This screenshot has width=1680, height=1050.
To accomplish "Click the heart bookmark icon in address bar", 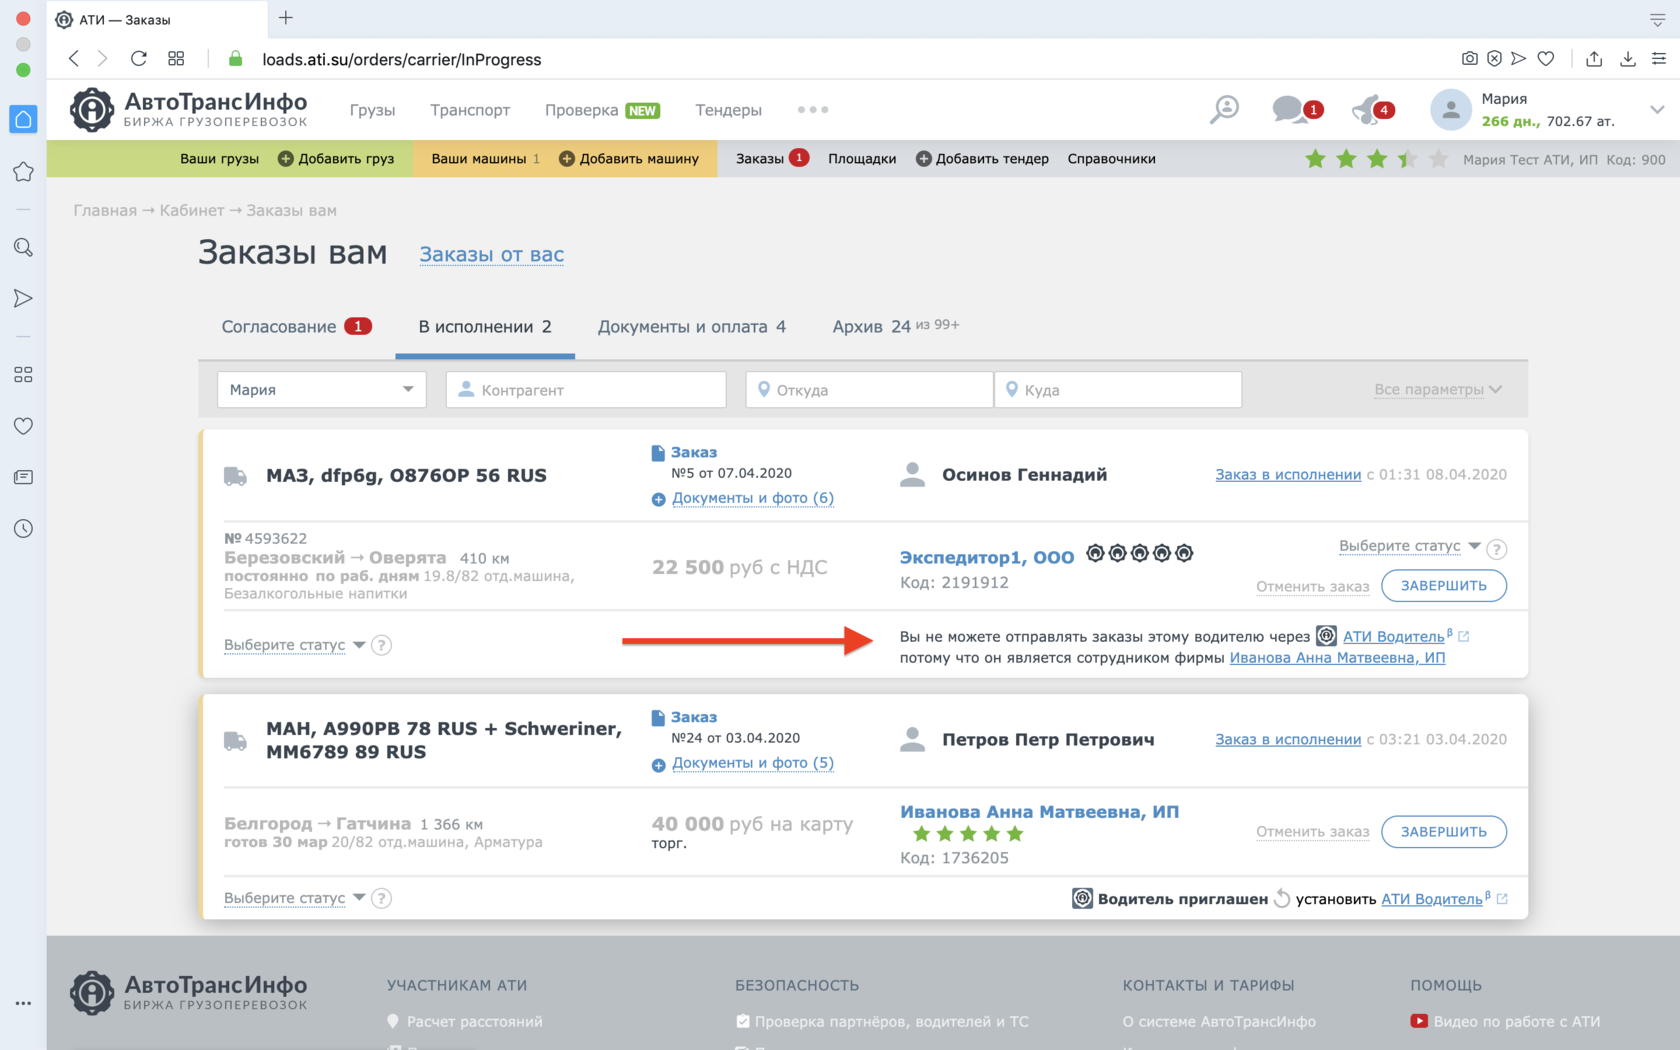I will (x=1546, y=59).
